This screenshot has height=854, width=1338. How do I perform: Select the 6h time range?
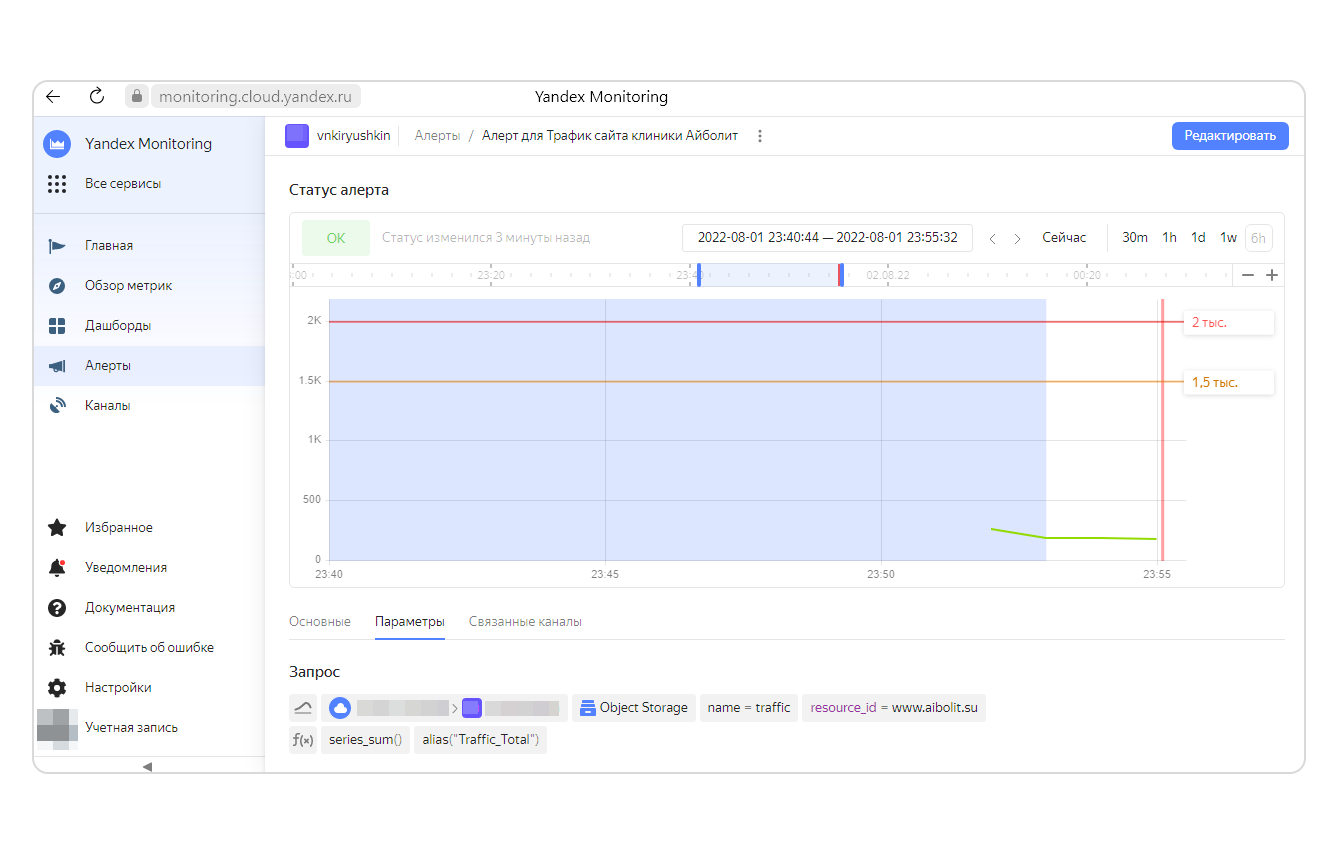[x=1259, y=238]
